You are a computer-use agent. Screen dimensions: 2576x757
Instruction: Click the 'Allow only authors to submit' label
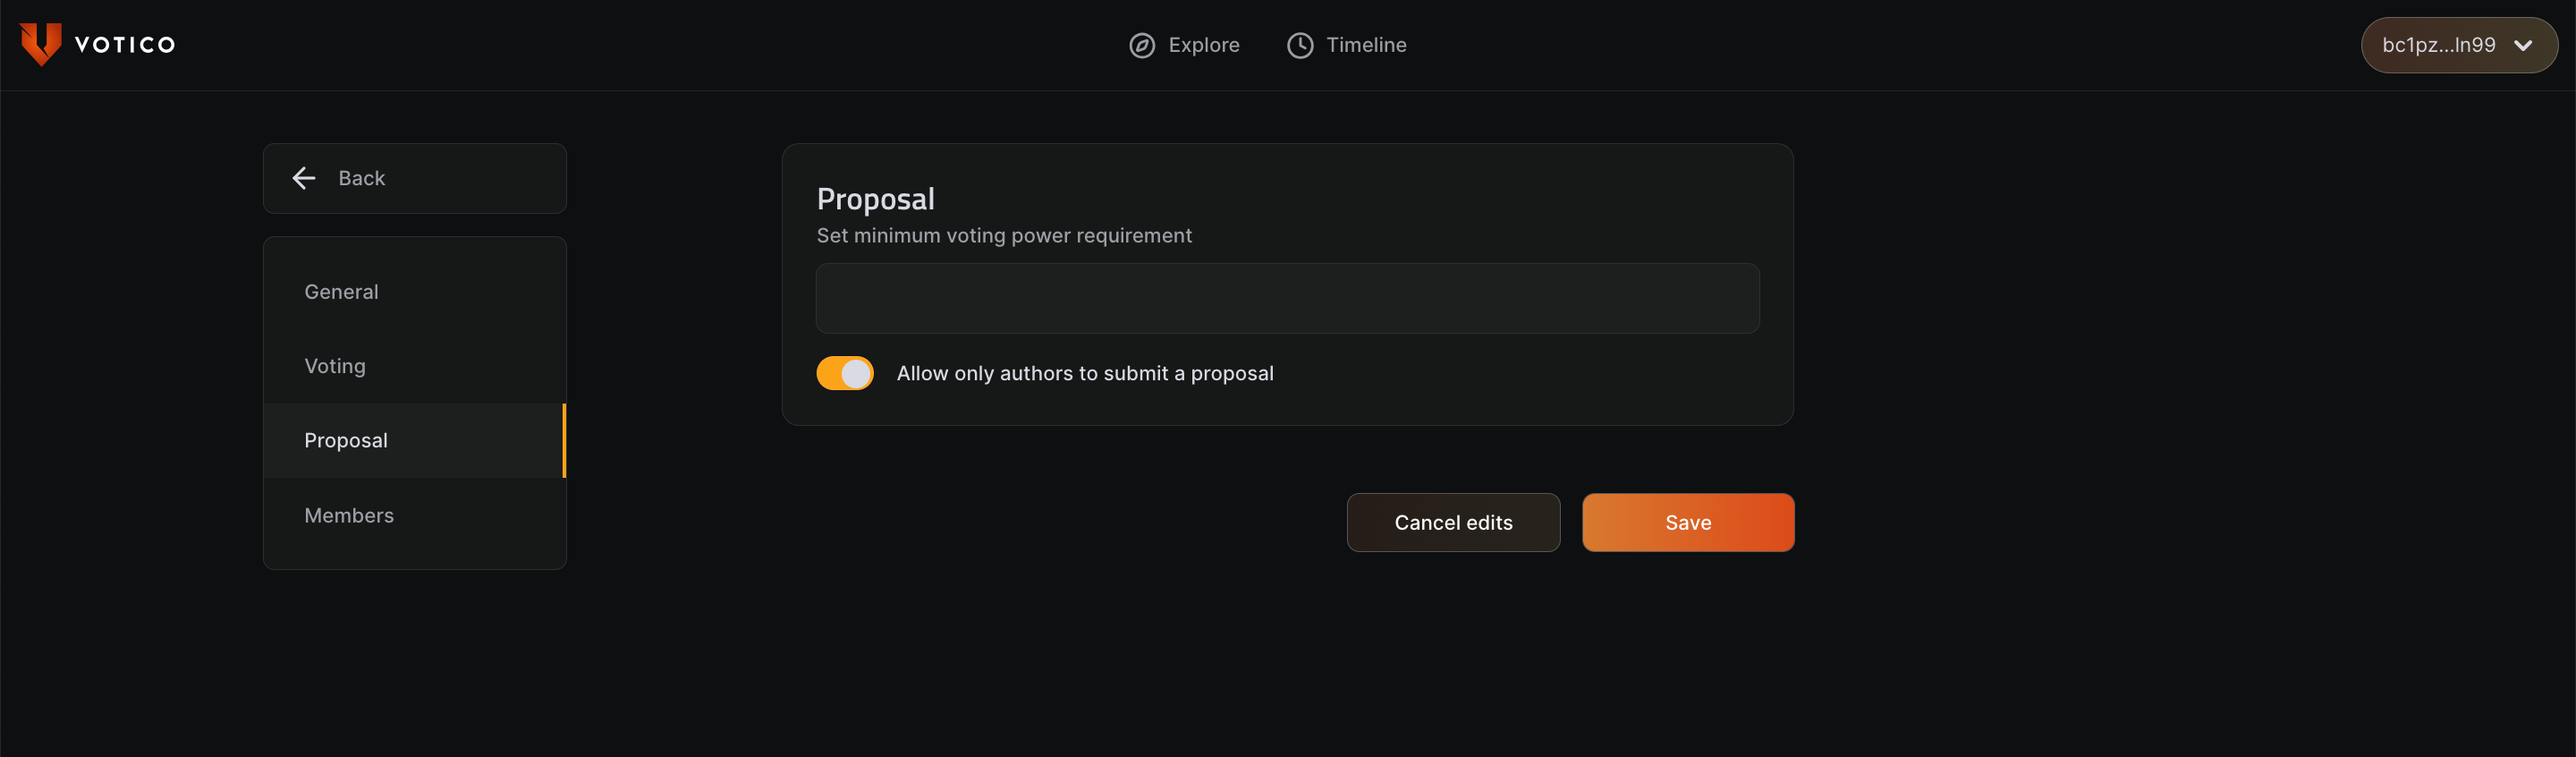1085,373
